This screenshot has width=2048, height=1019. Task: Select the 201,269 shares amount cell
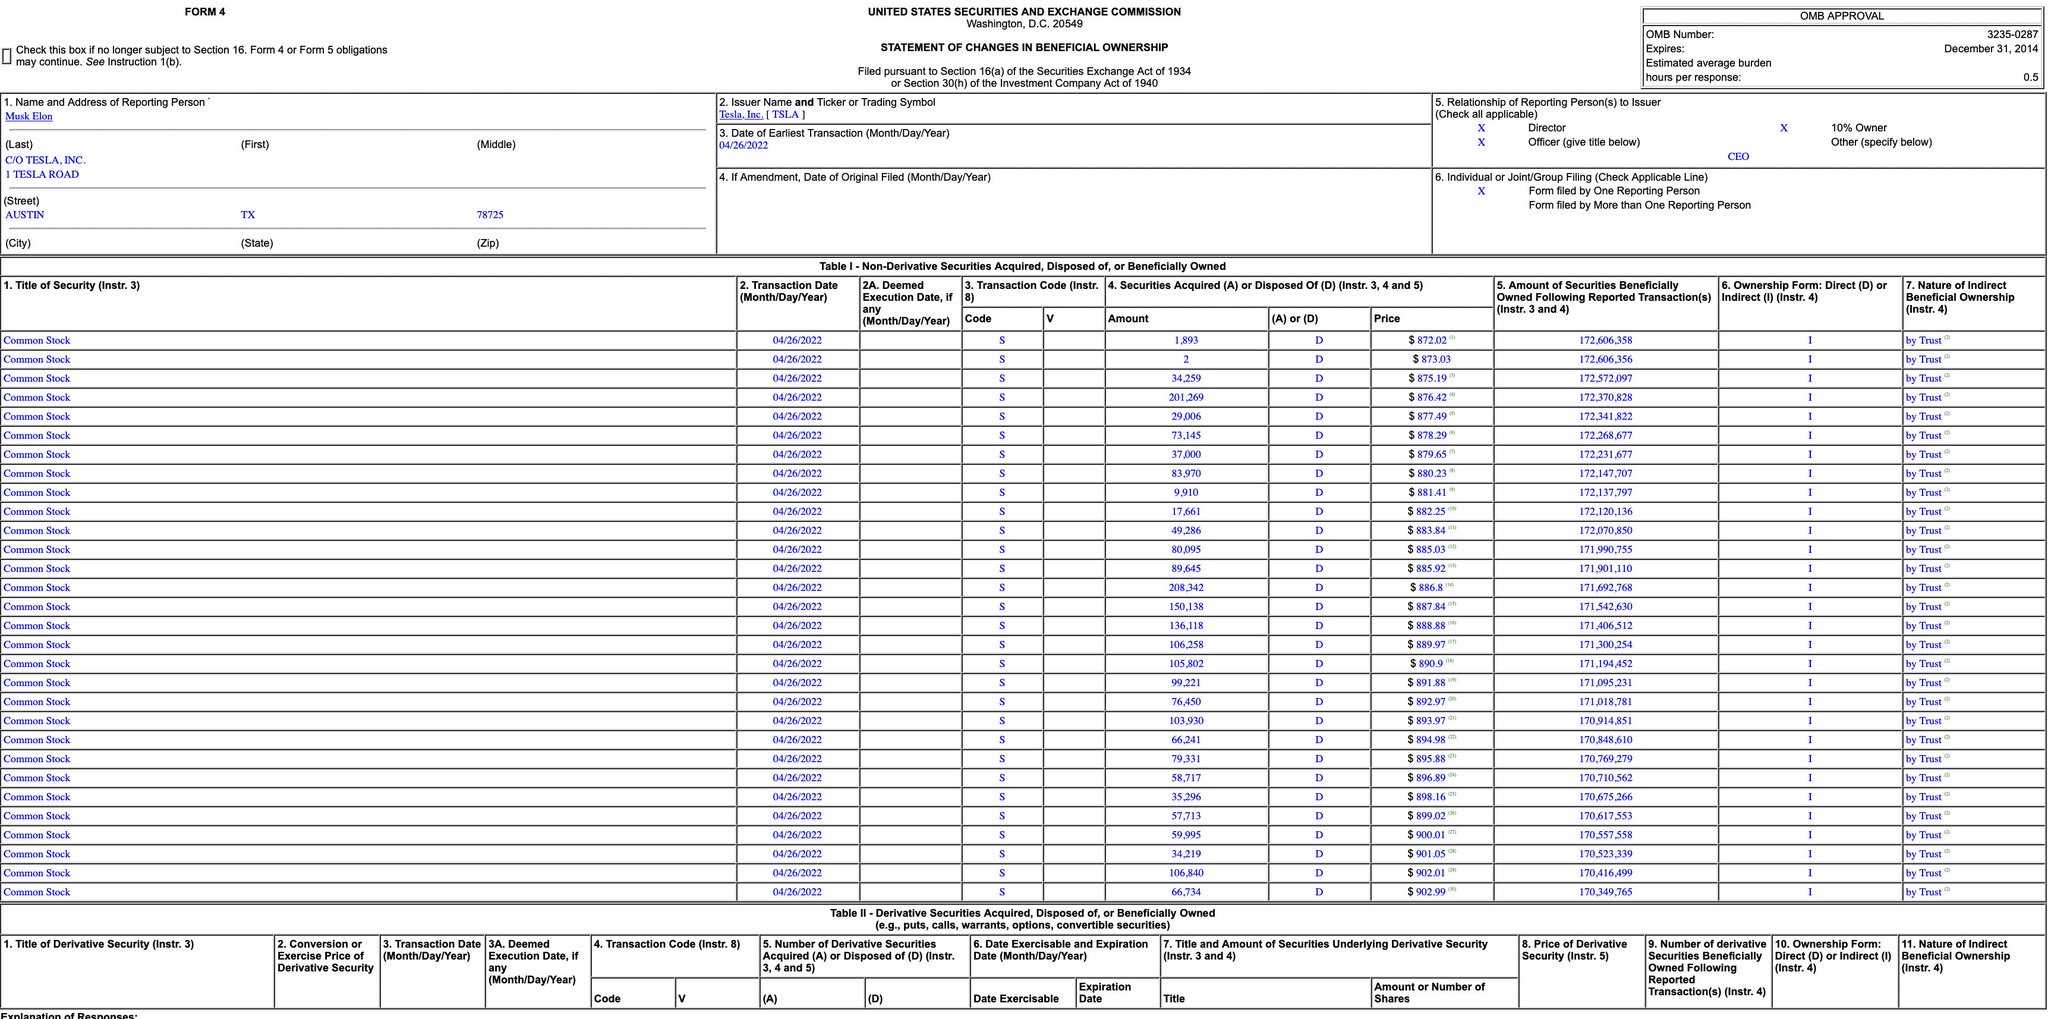tap(1186, 398)
